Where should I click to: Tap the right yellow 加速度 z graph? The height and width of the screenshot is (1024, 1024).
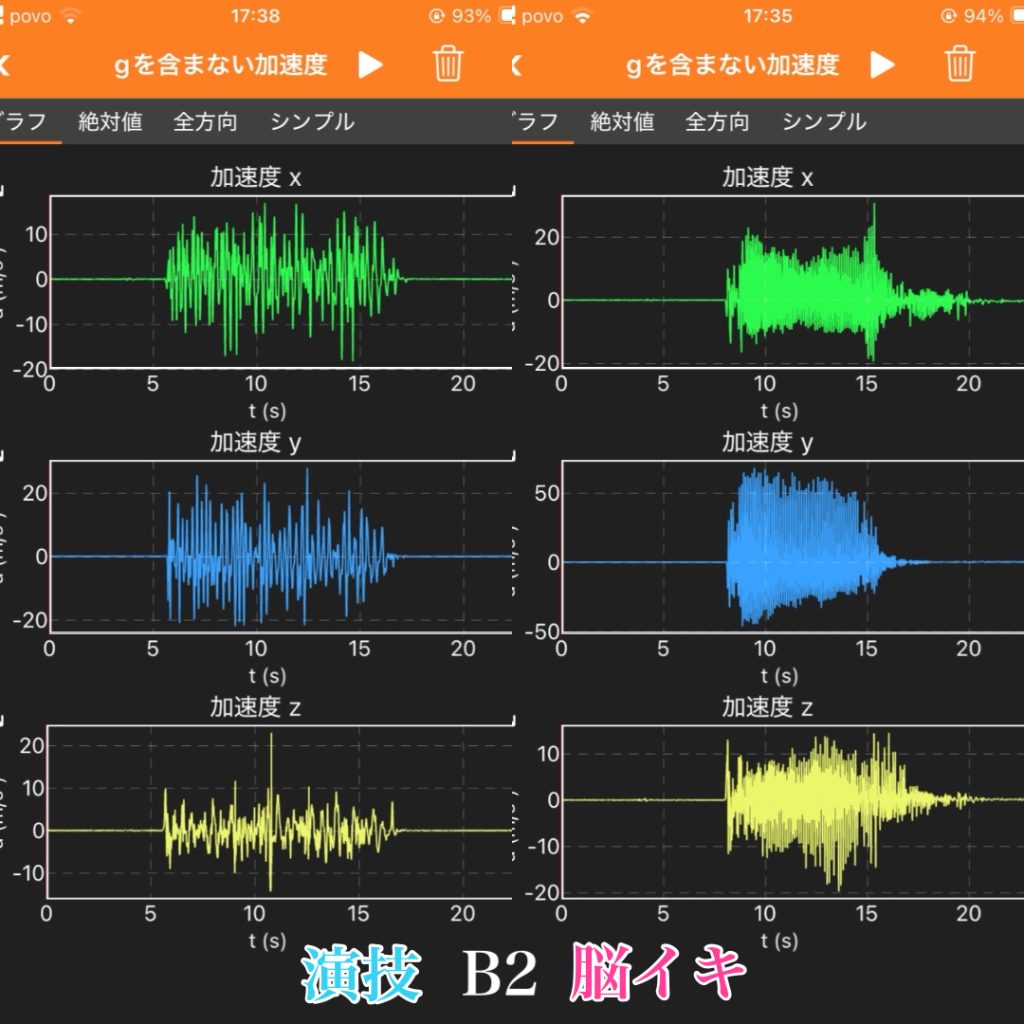pos(792,810)
